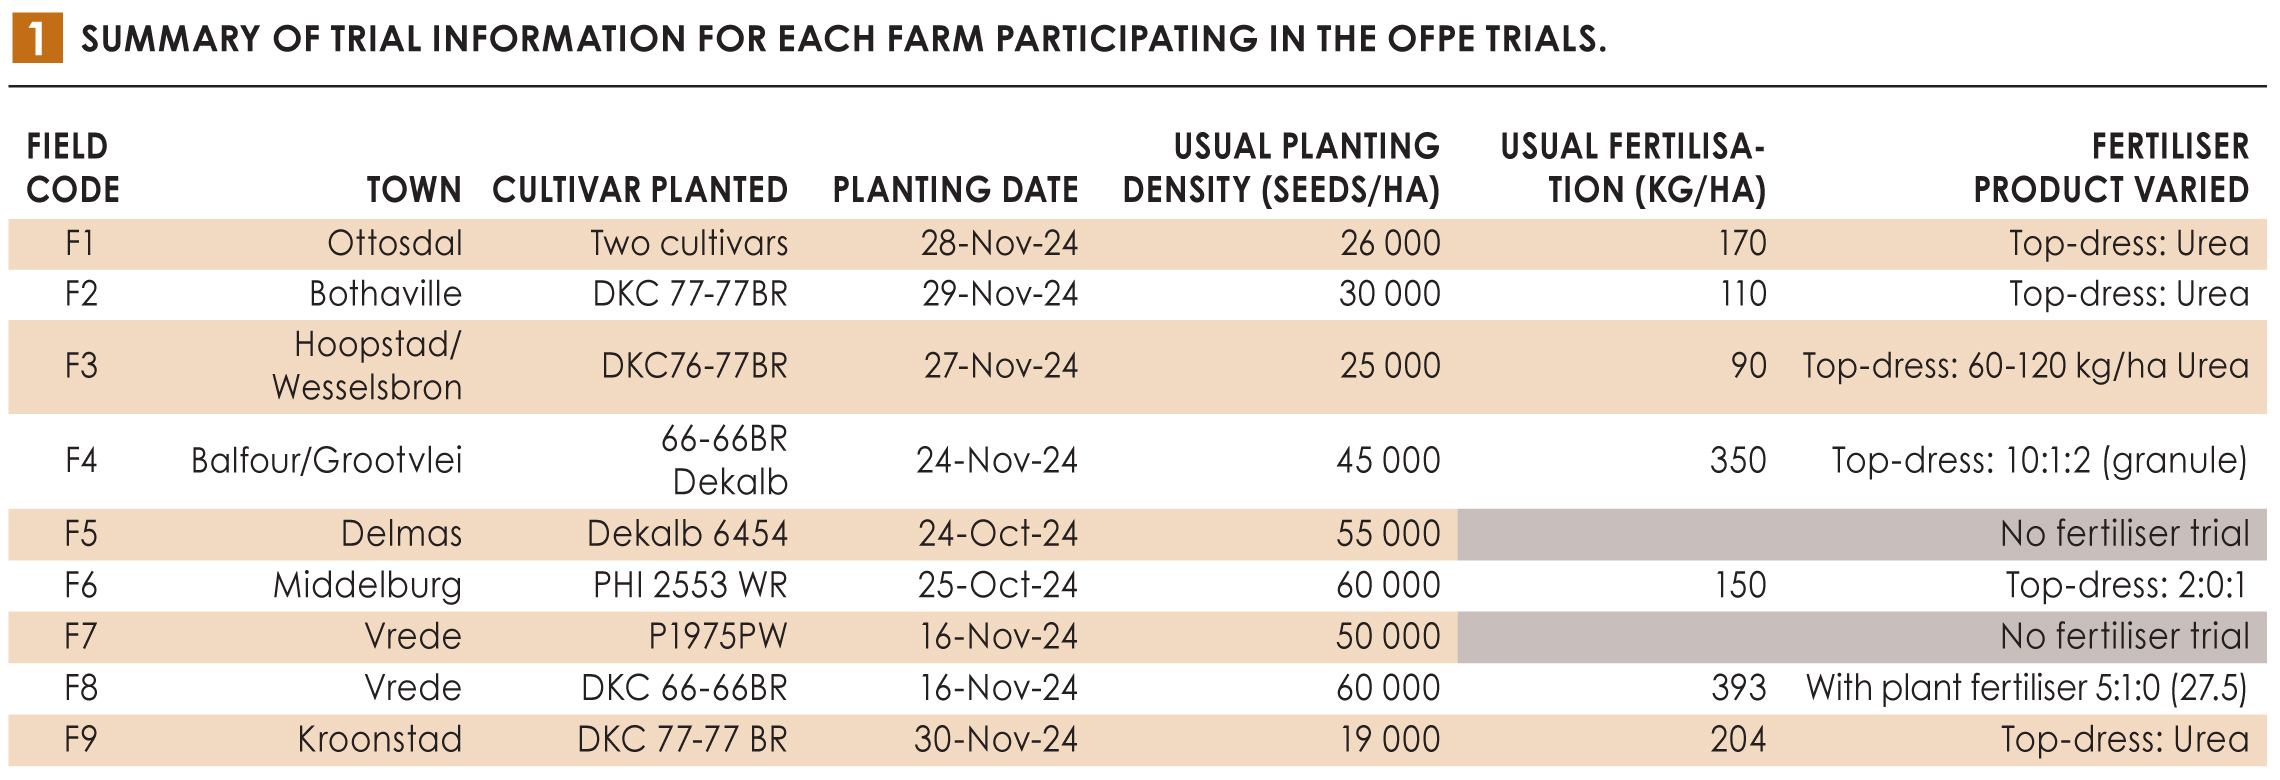Viewport: 2280px width, 780px height.
Task: Select the 393 fertilisation value cell
Action: [x=1738, y=688]
